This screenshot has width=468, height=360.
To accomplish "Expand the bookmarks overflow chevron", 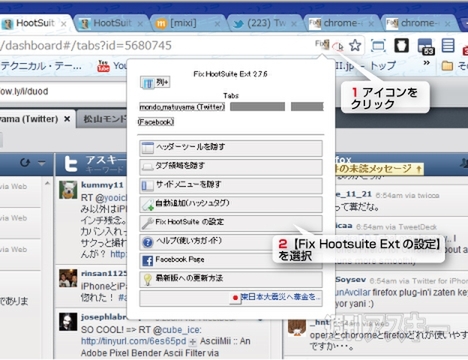I will coord(426,63).
